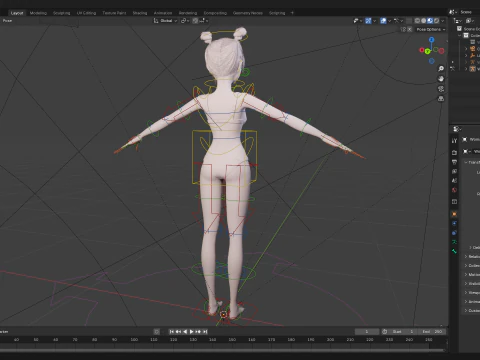Viewport: 480px width, 360px height.
Task: Toggle the camera view icon
Action: [441, 89]
